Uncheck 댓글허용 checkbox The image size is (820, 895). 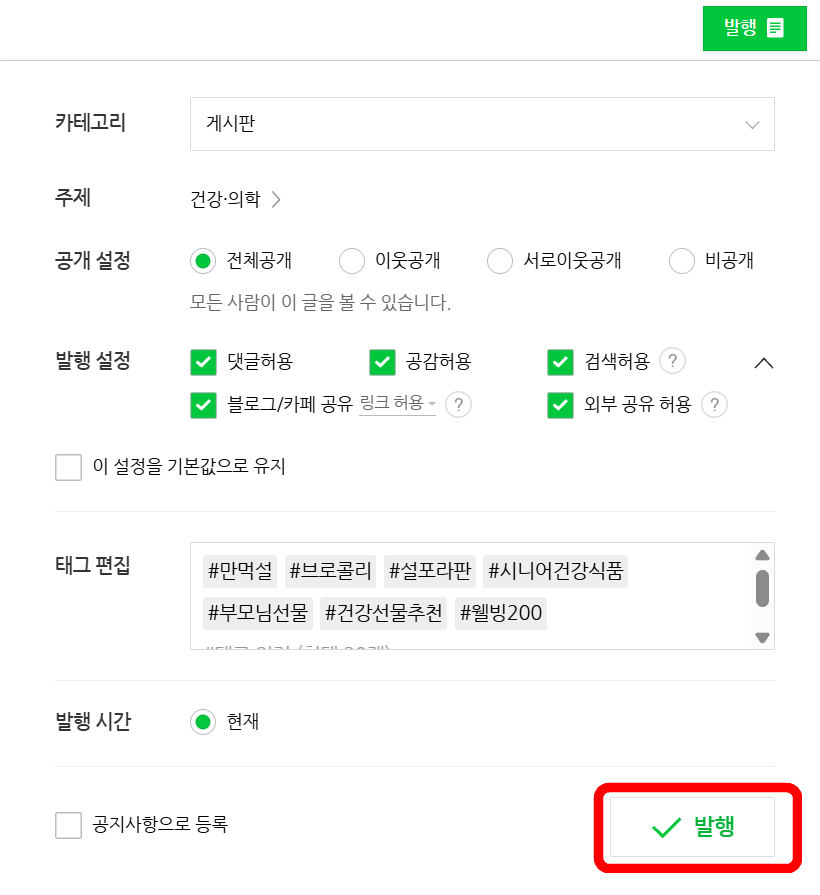(203, 361)
